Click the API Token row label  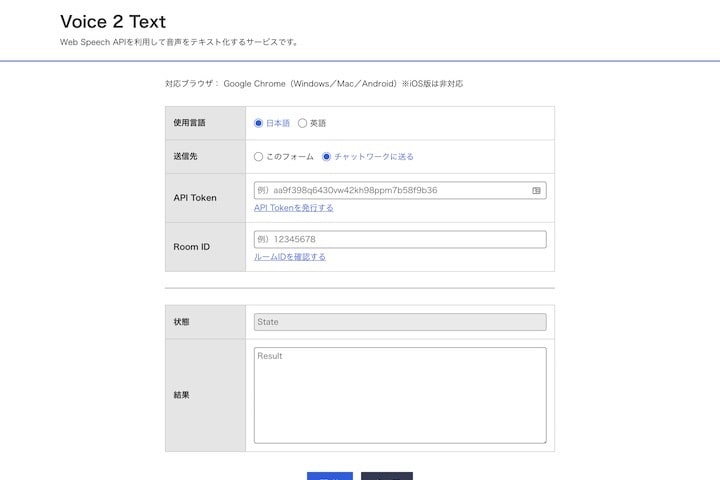[195, 198]
